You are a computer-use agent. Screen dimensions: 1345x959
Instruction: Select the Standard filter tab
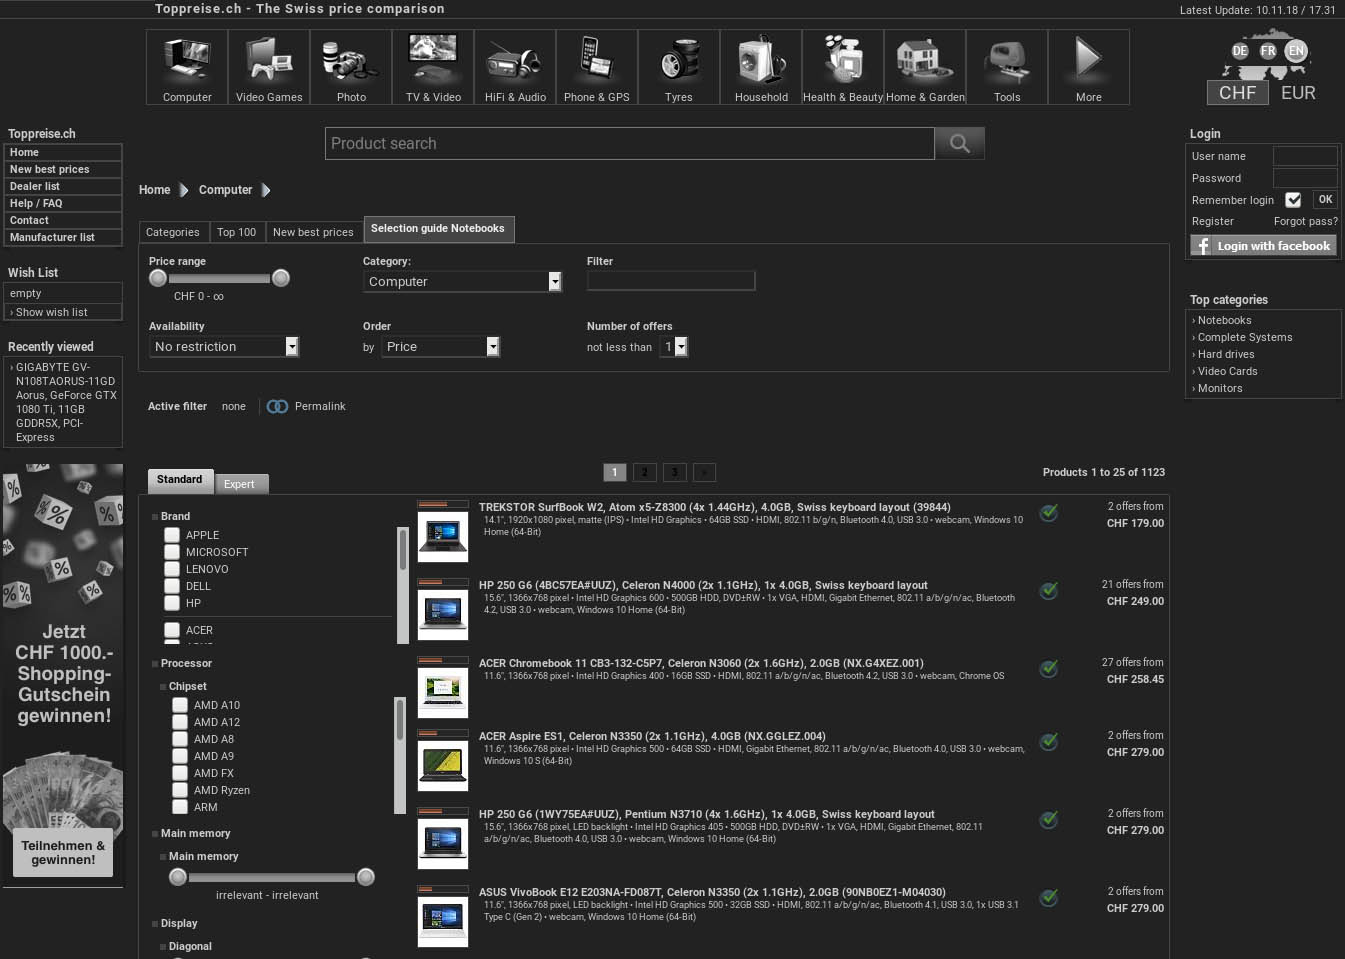point(180,480)
